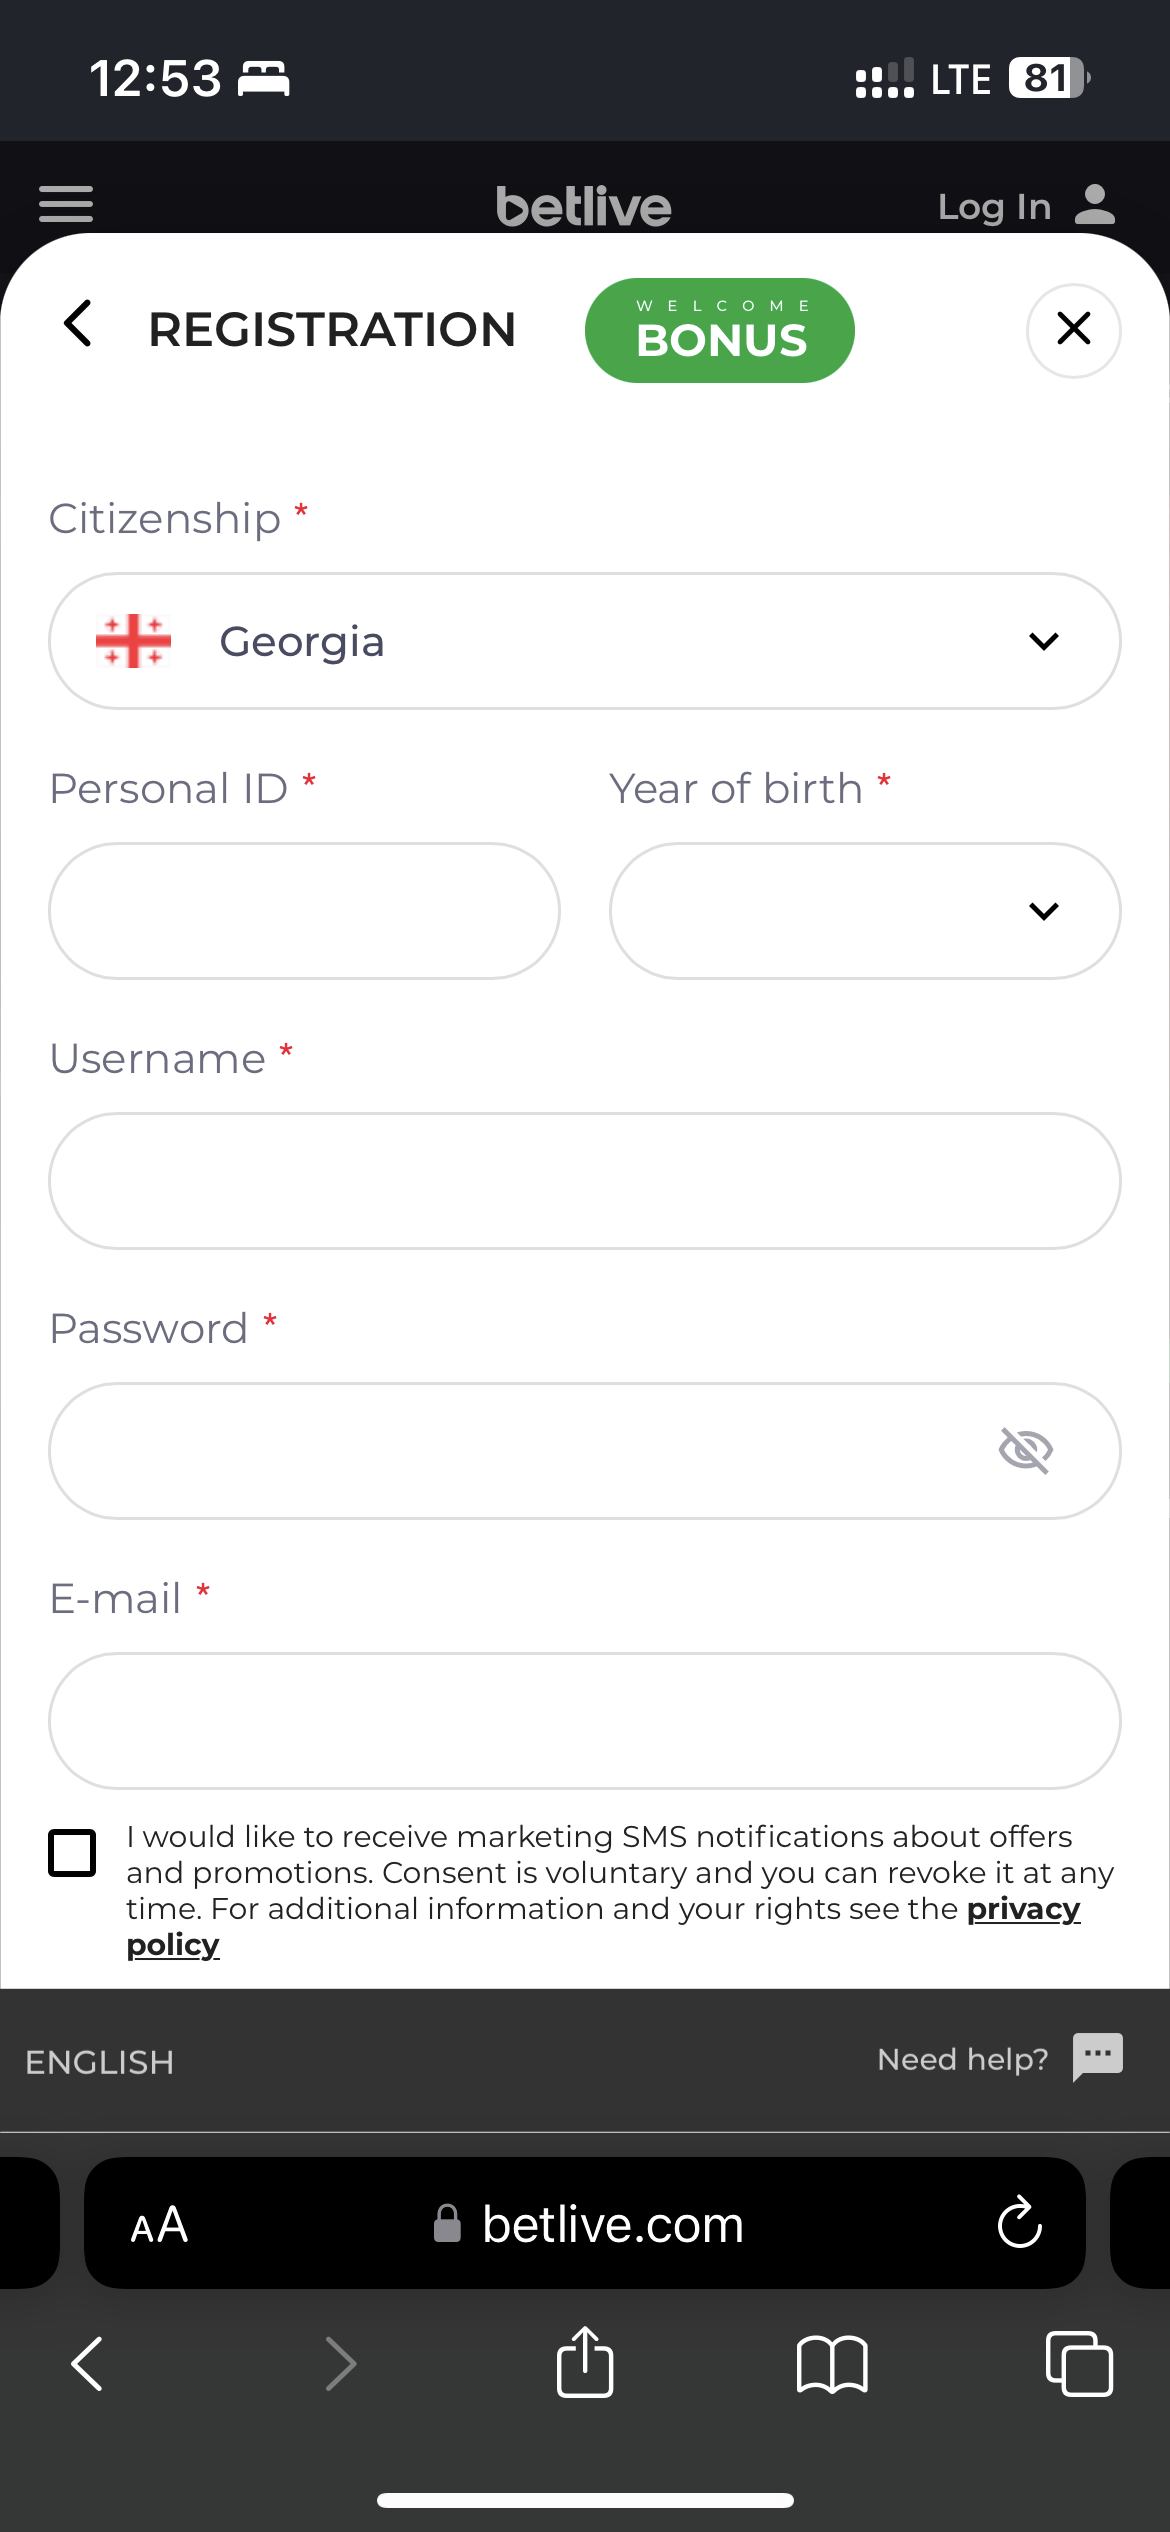The image size is (1170, 2532).
Task: Close the registration form
Action: click(1073, 329)
